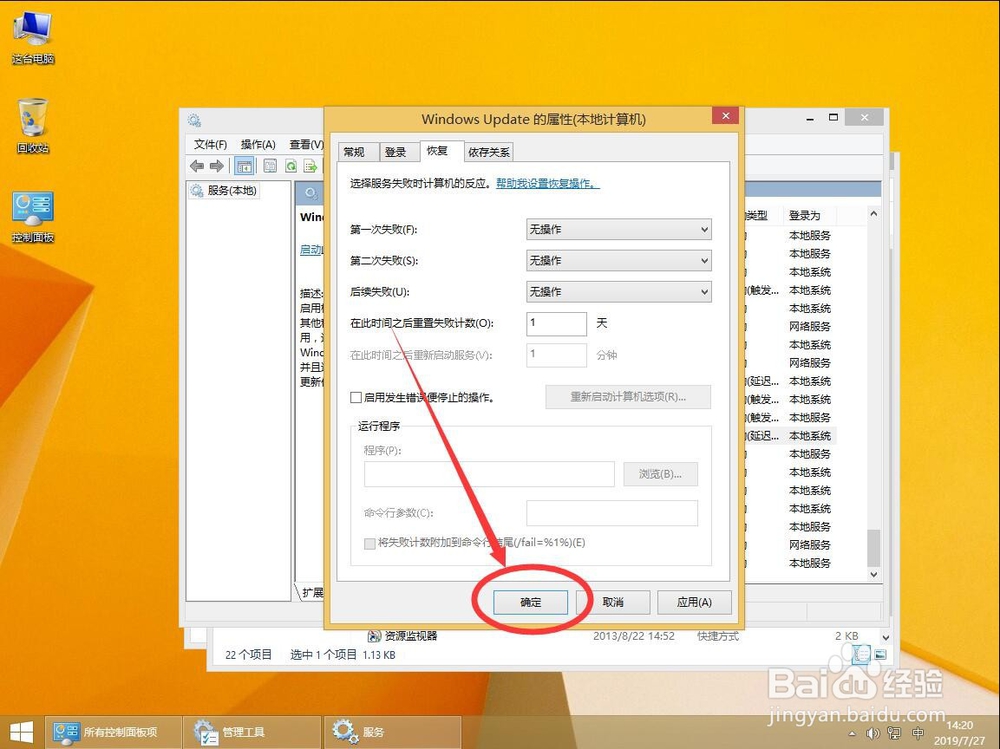
Task: Click Explorer window's scroll-down arrow beside 2 KB
Action: coord(885,637)
